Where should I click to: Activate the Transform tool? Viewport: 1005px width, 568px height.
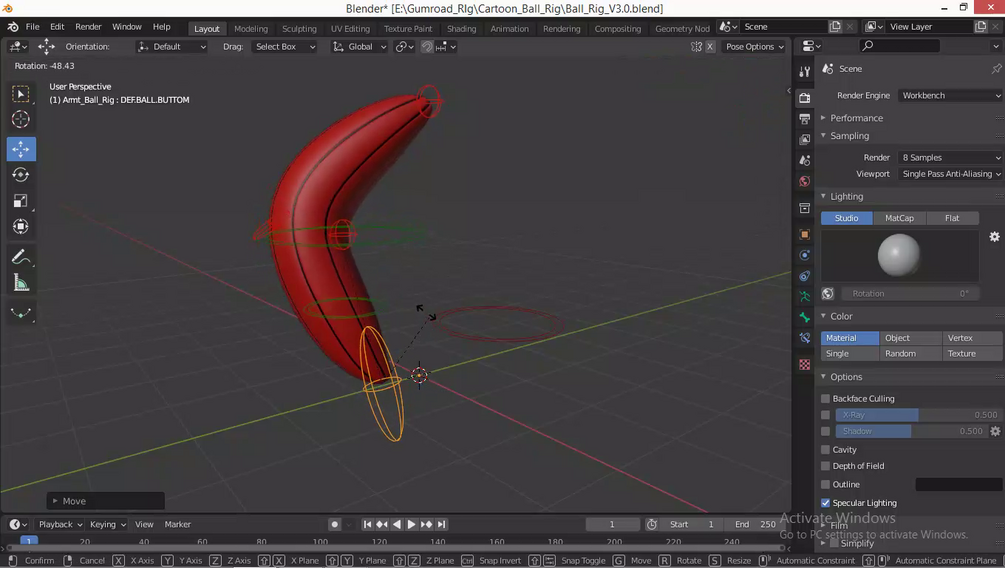click(21, 226)
